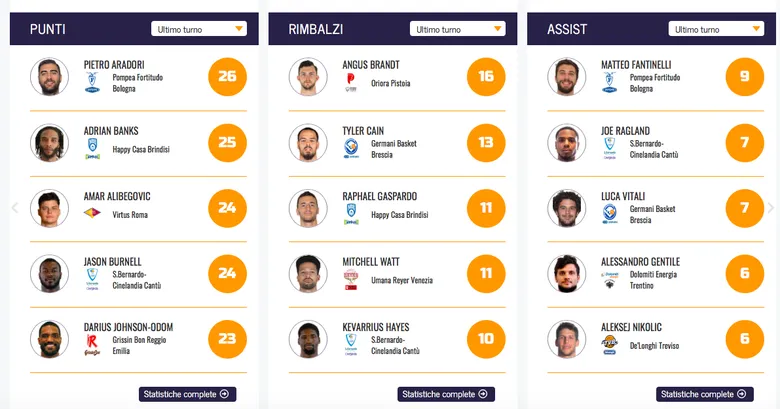Click Oriora Pistoia logo beside Angus Brandt

(351, 82)
